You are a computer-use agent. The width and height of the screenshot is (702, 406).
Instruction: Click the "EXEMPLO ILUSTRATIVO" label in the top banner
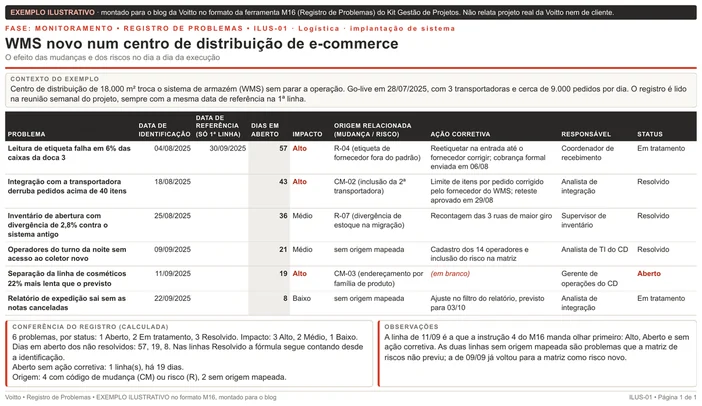point(52,13)
